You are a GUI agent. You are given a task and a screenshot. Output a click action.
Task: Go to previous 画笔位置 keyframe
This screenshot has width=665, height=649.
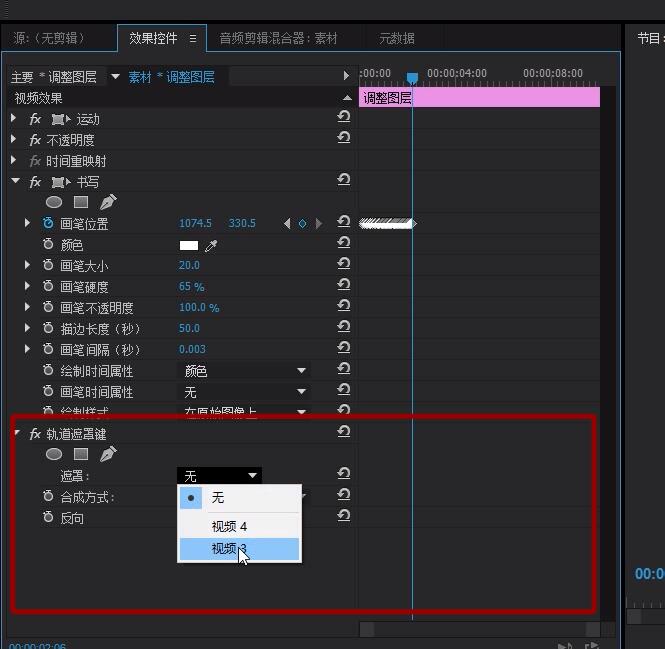click(287, 223)
